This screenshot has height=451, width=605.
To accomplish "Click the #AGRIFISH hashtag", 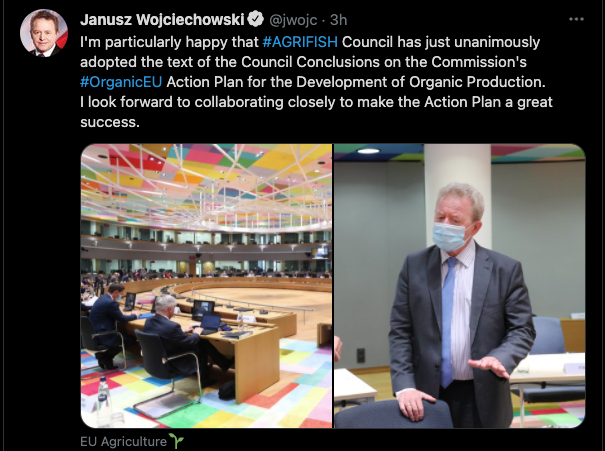I will coord(300,42).
